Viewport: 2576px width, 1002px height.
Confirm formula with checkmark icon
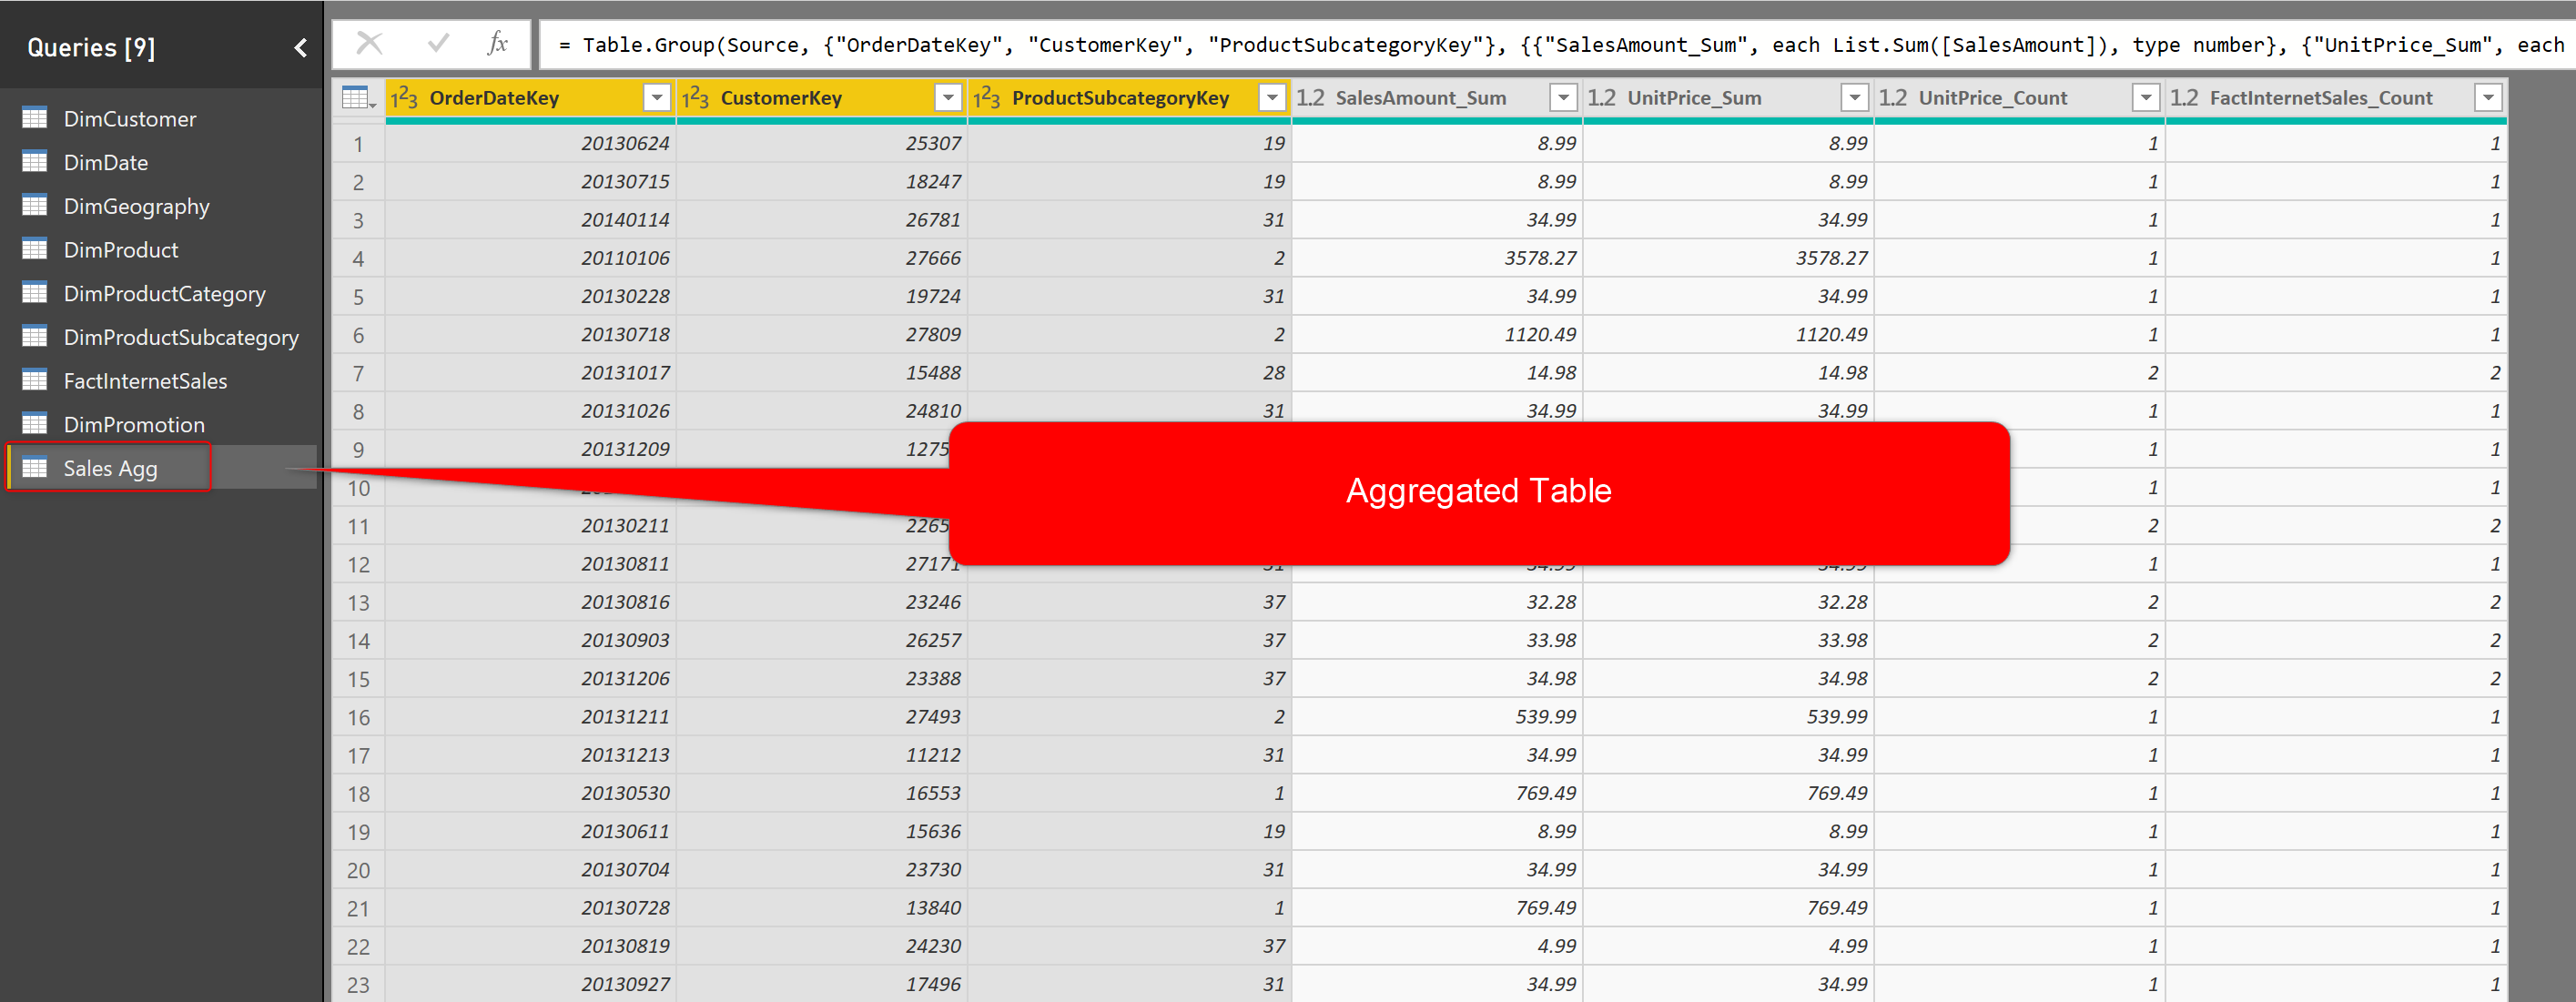click(x=437, y=43)
